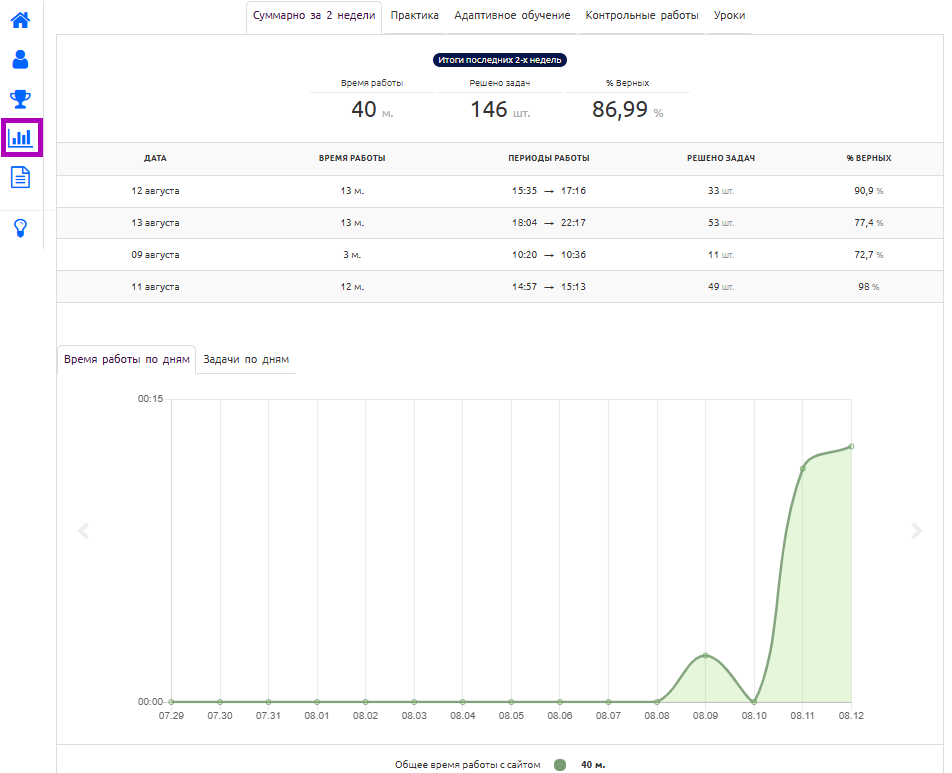Switch to the 'Адаптивное обучение' tab
The image size is (952, 773).
(512, 16)
